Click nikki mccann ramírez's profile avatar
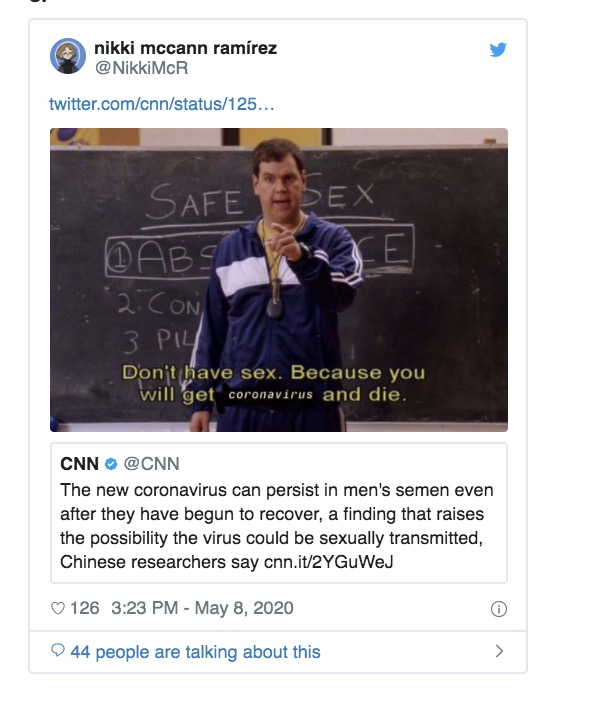 tap(68, 56)
